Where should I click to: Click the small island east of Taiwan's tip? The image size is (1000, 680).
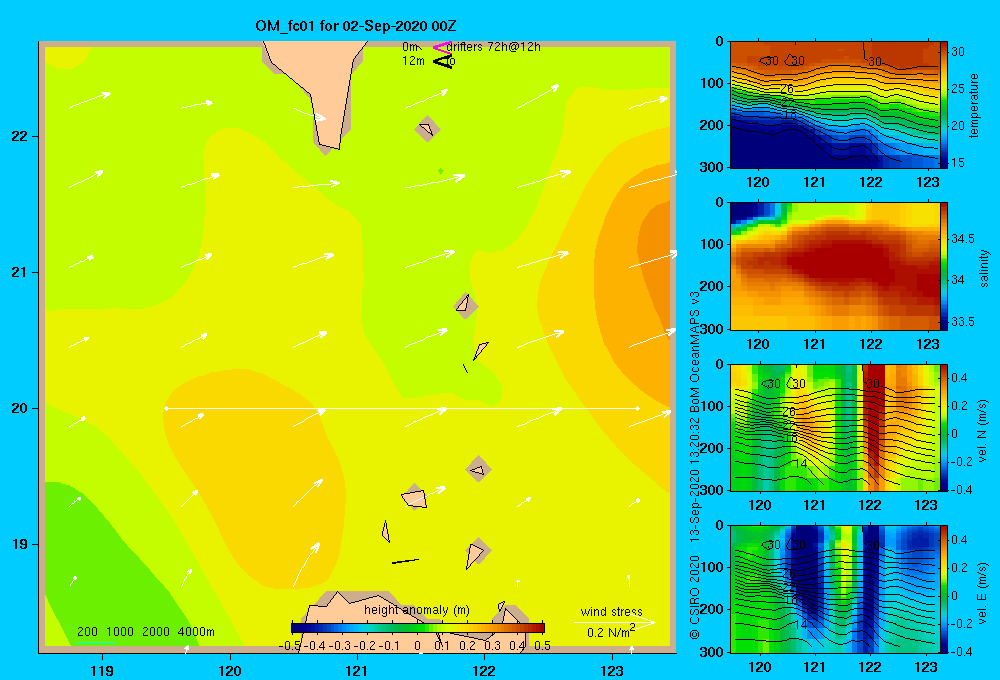tap(427, 129)
